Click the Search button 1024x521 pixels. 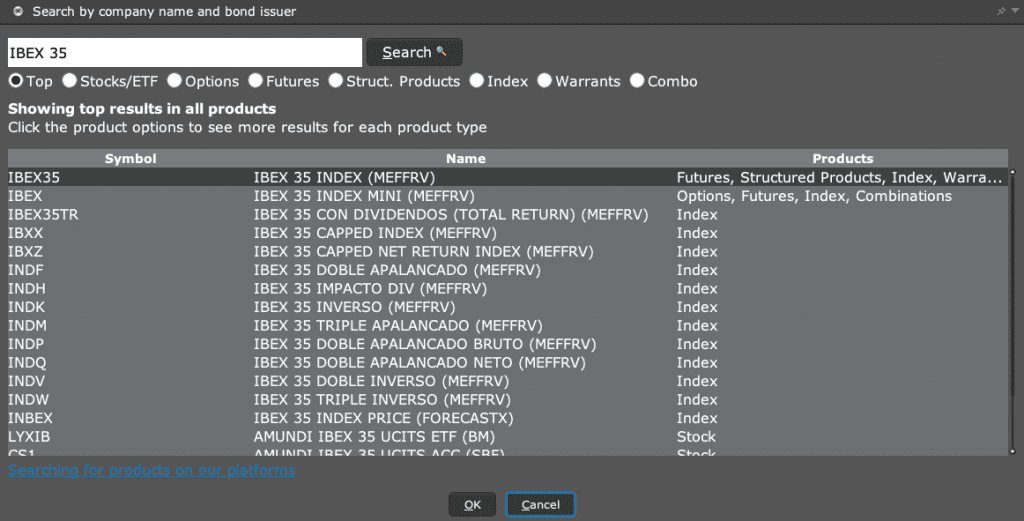414,52
